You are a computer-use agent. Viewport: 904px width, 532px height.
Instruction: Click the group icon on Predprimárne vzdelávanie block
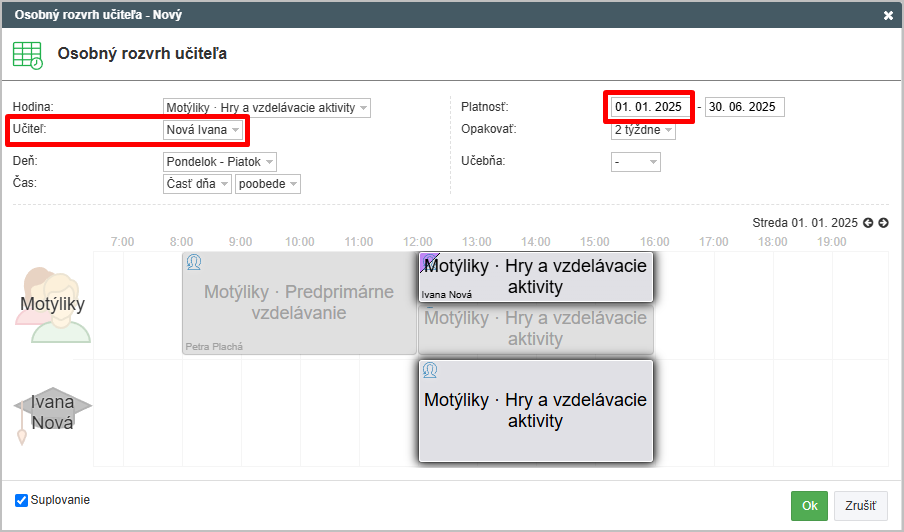(194, 262)
